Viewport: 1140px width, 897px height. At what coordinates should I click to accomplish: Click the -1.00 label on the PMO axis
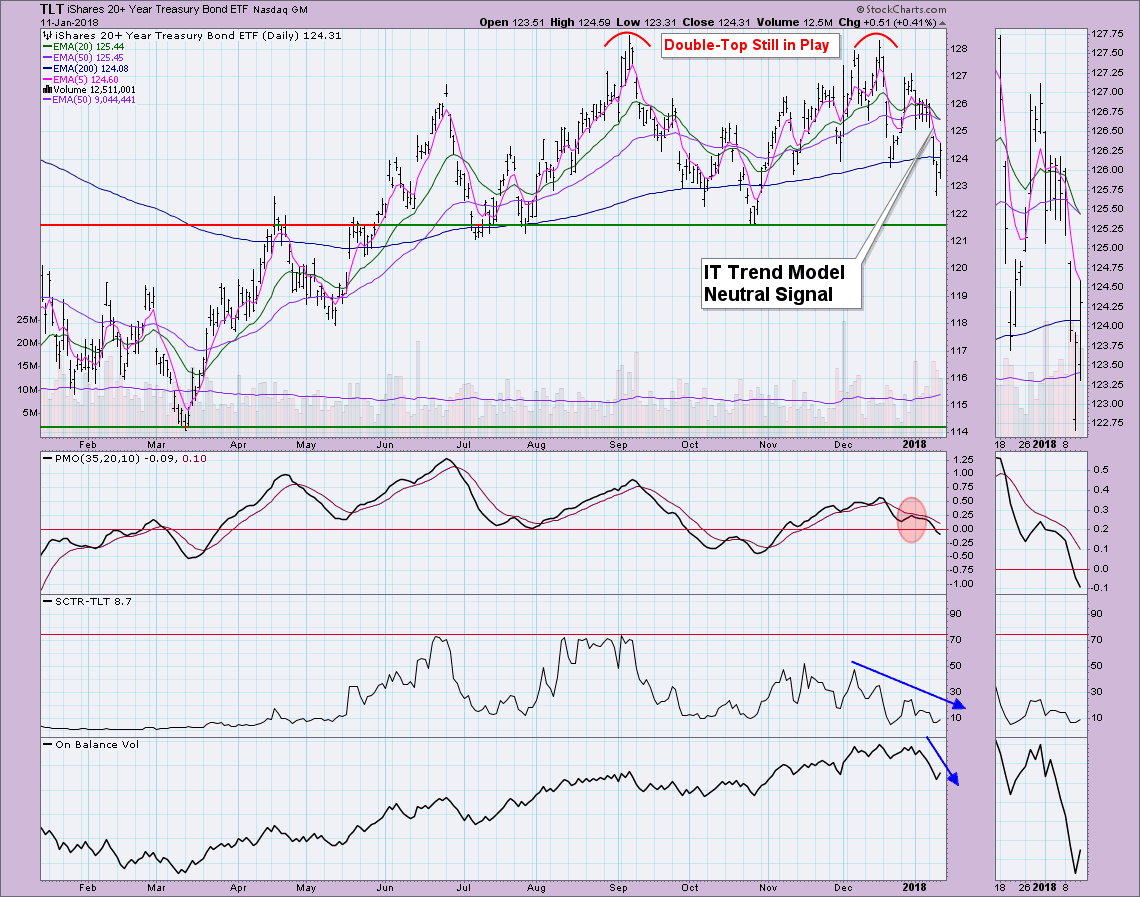pyautogui.click(x=961, y=584)
